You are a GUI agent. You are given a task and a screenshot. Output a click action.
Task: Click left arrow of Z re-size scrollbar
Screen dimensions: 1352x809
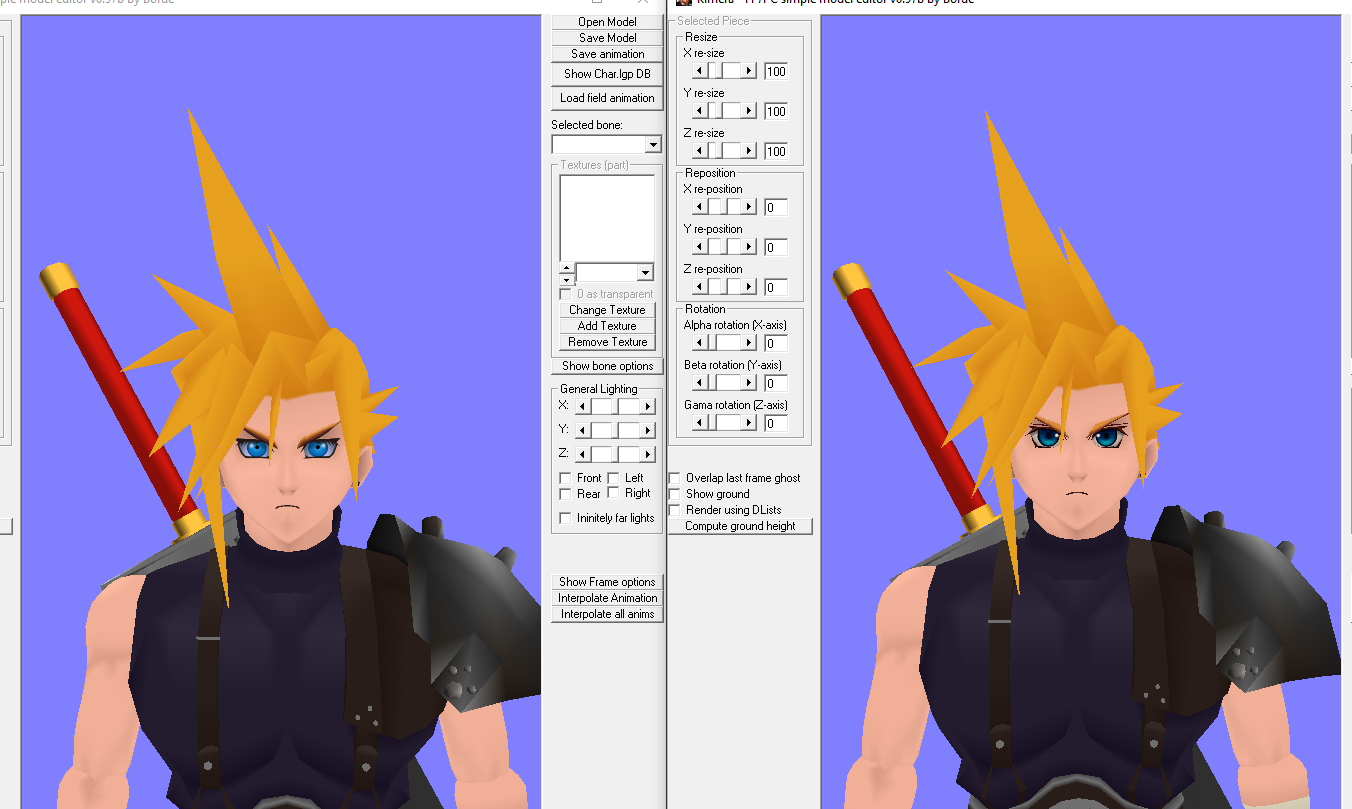click(x=700, y=150)
